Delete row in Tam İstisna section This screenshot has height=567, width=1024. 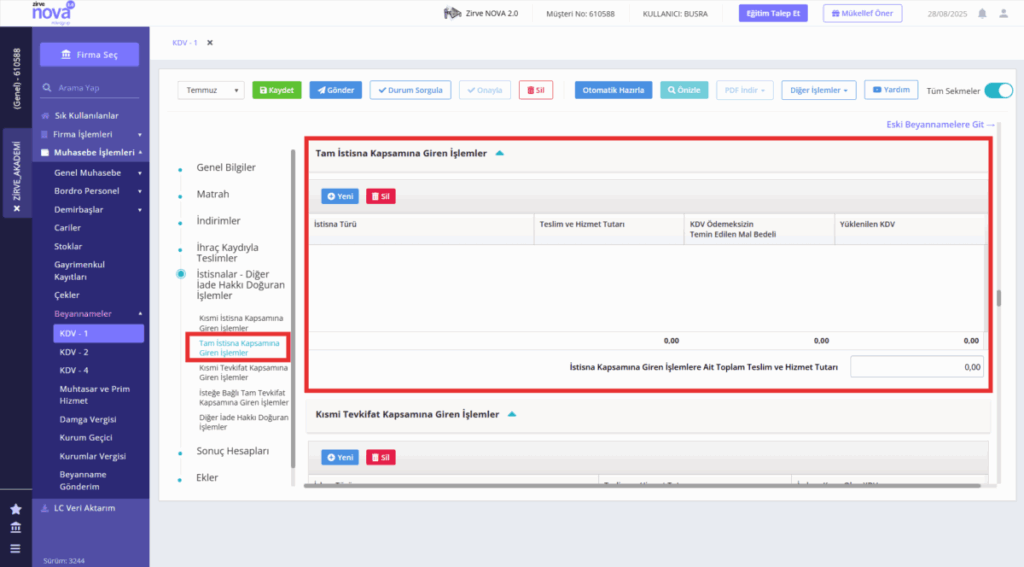tap(381, 196)
